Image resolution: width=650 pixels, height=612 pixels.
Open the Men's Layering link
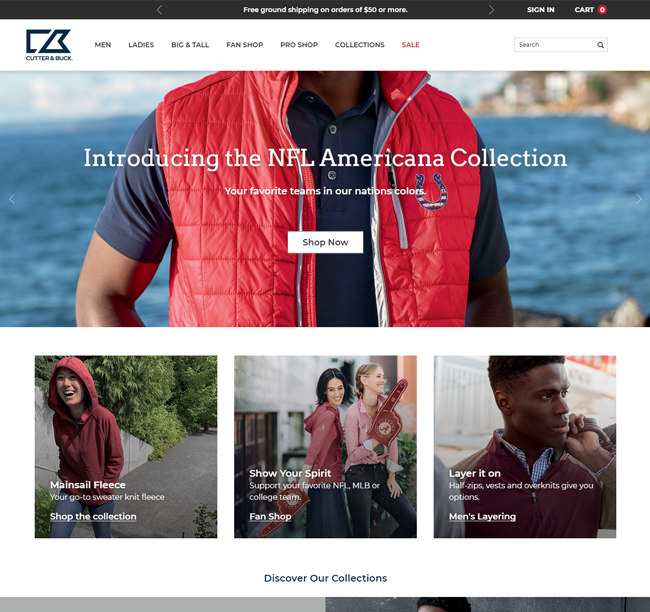pyautogui.click(x=482, y=517)
